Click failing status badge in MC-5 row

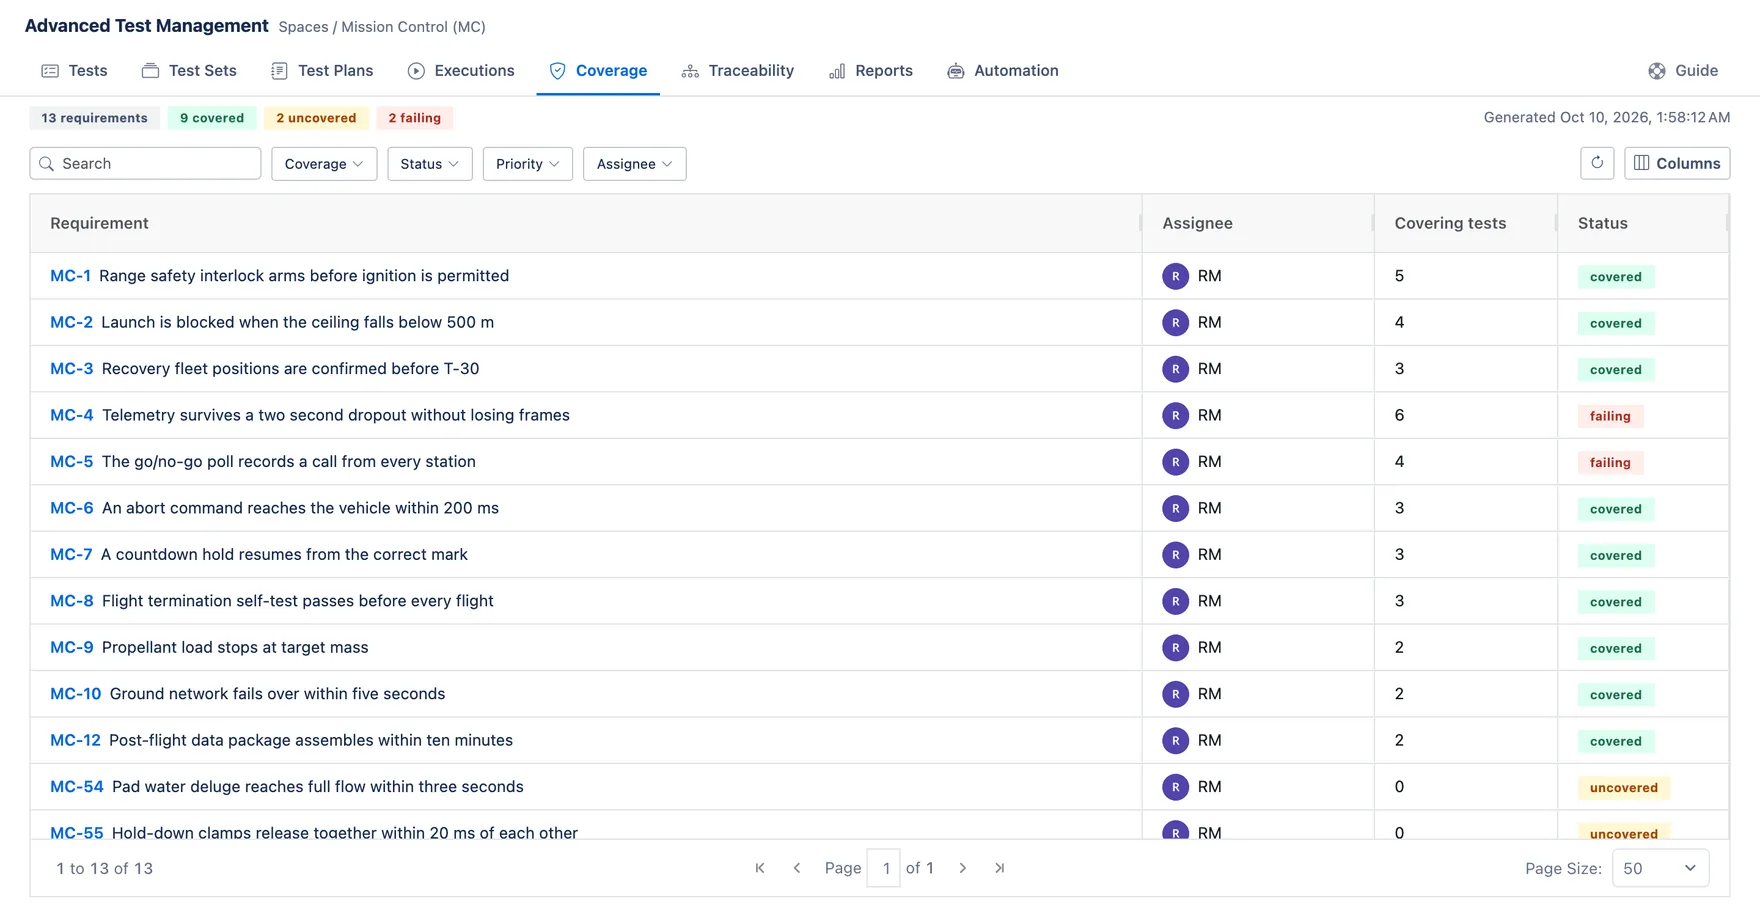(1610, 463)
